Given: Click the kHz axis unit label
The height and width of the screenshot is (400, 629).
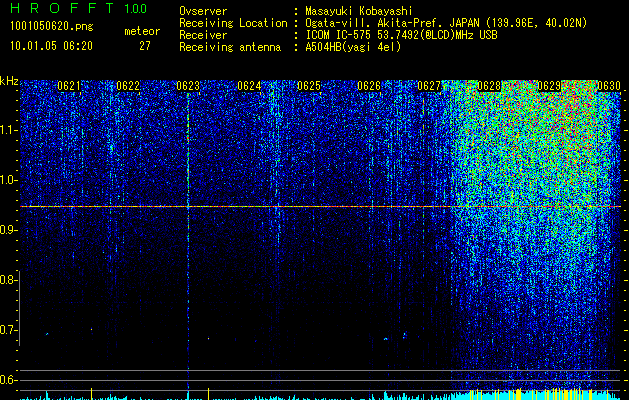Looking at the screenshot, I should click(x=9, y=81).
